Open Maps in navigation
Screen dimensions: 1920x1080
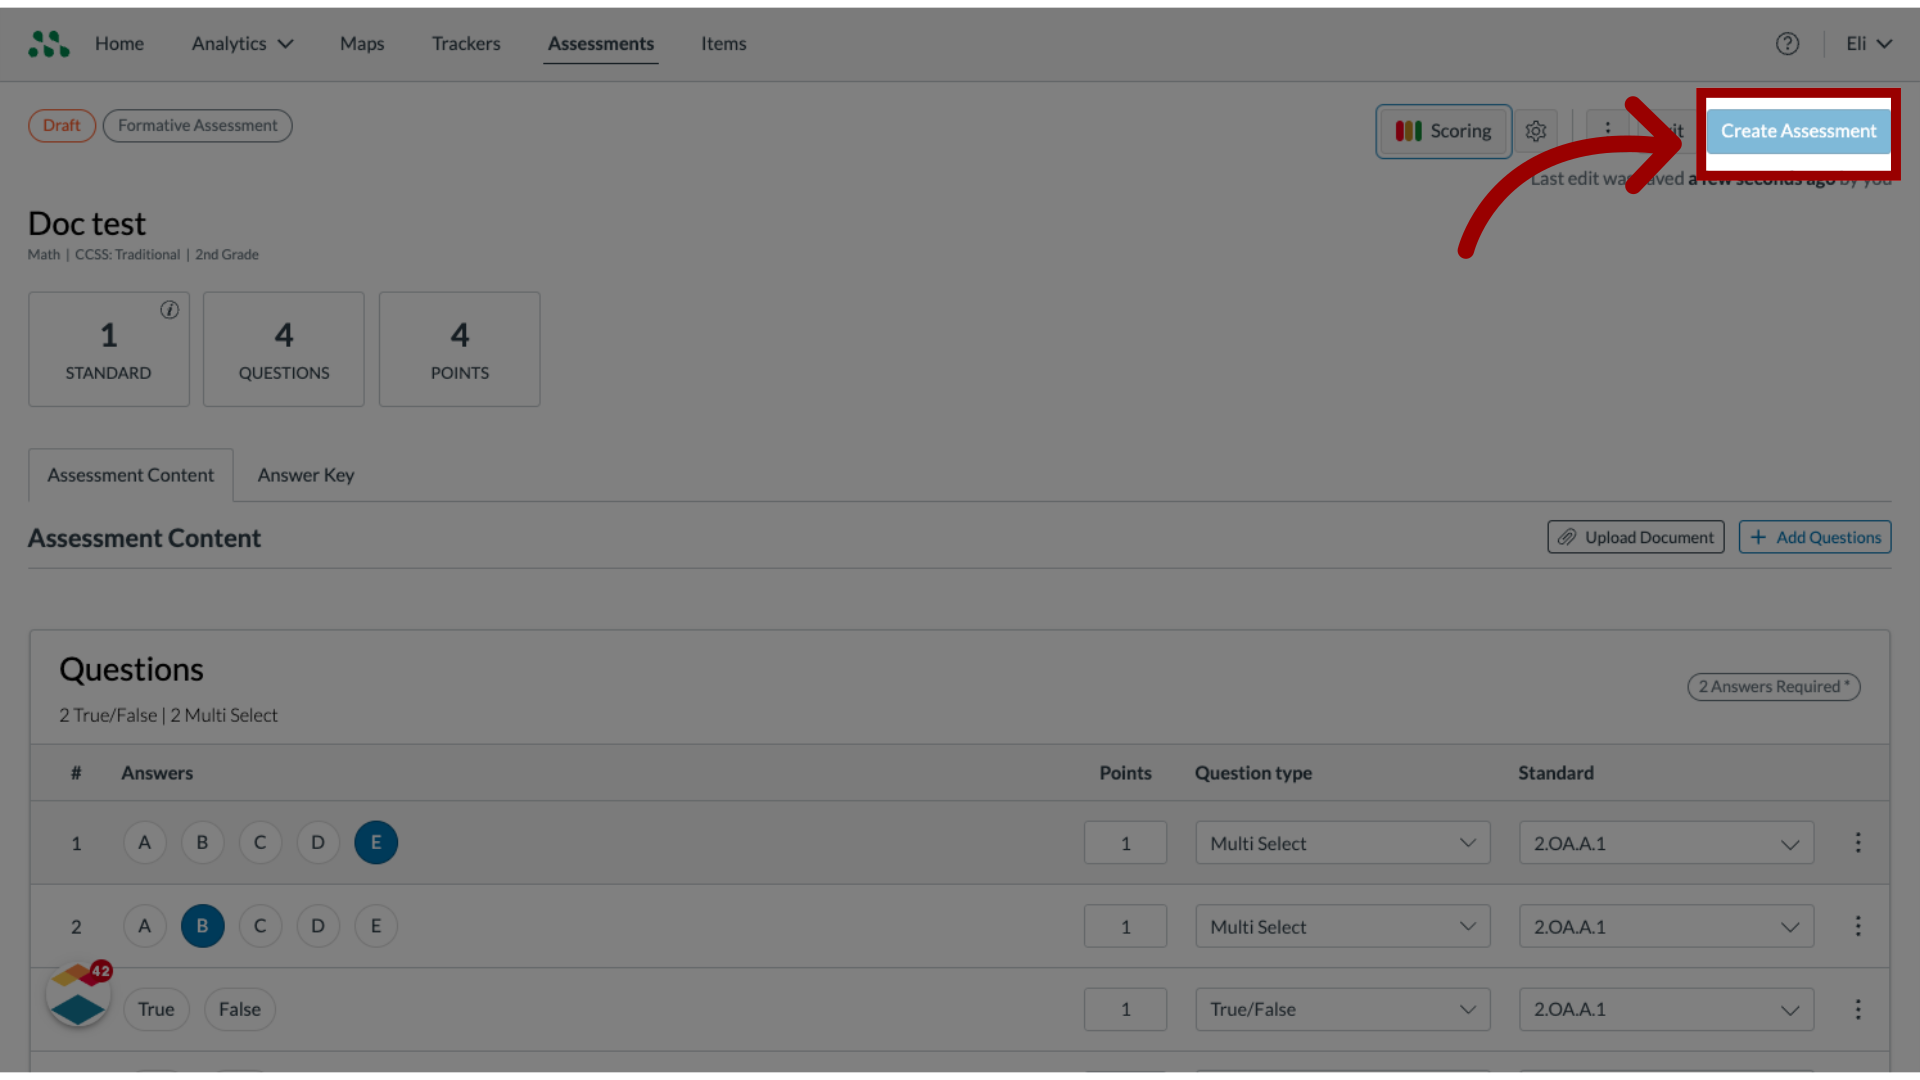[x=362, y=44]
